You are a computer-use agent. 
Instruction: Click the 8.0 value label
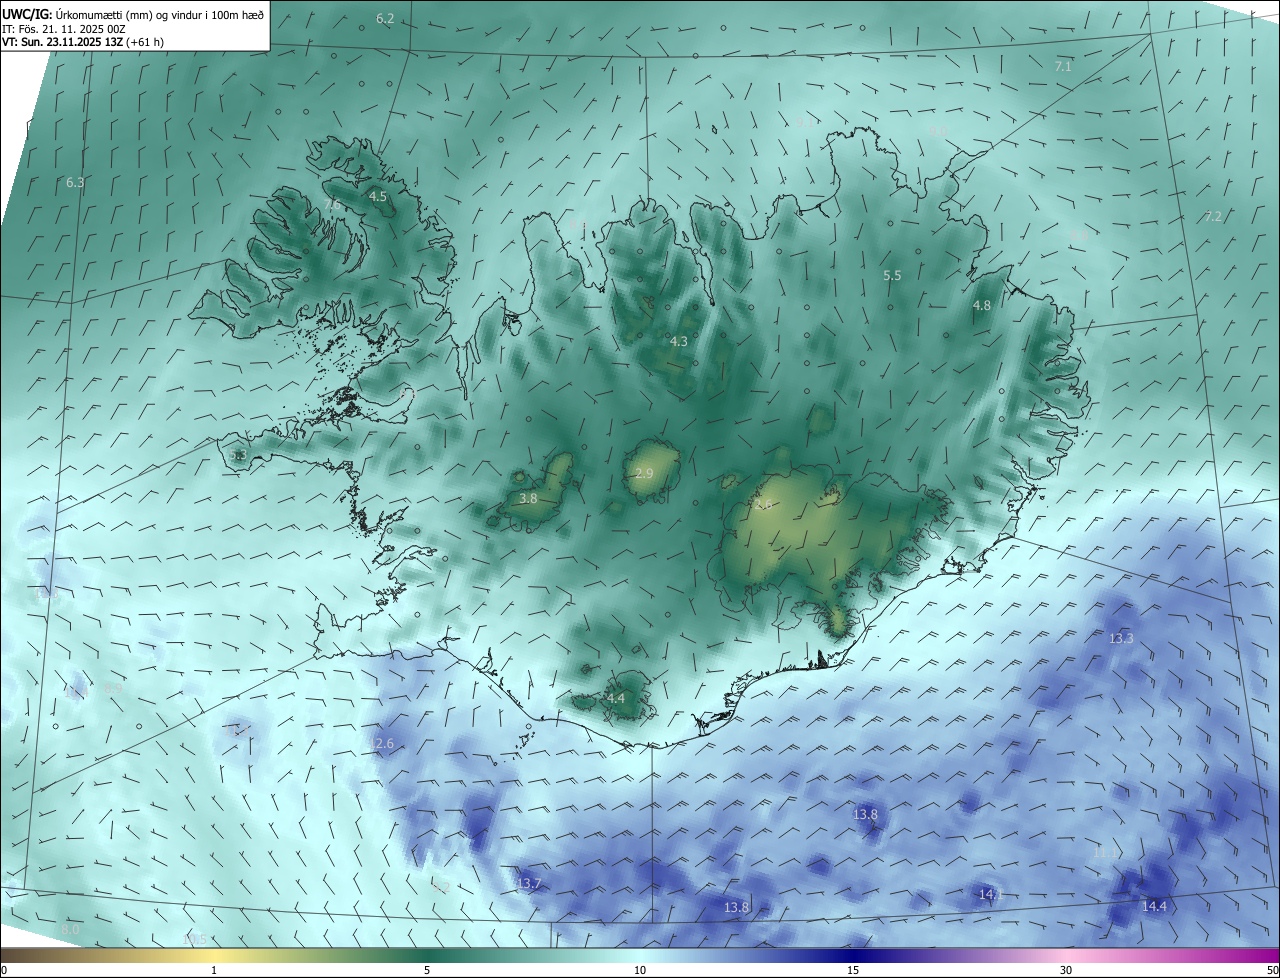coord(70,930)
